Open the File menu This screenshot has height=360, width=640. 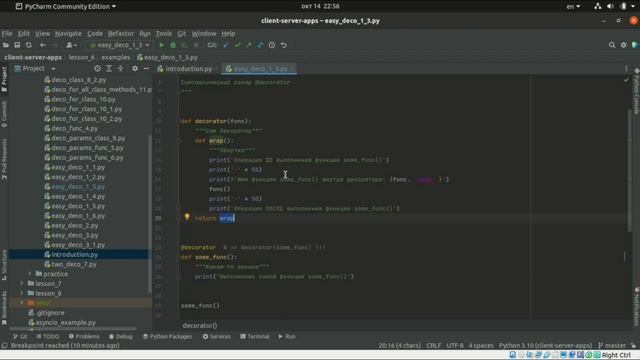pyautogui.click(x=7, y=33)
